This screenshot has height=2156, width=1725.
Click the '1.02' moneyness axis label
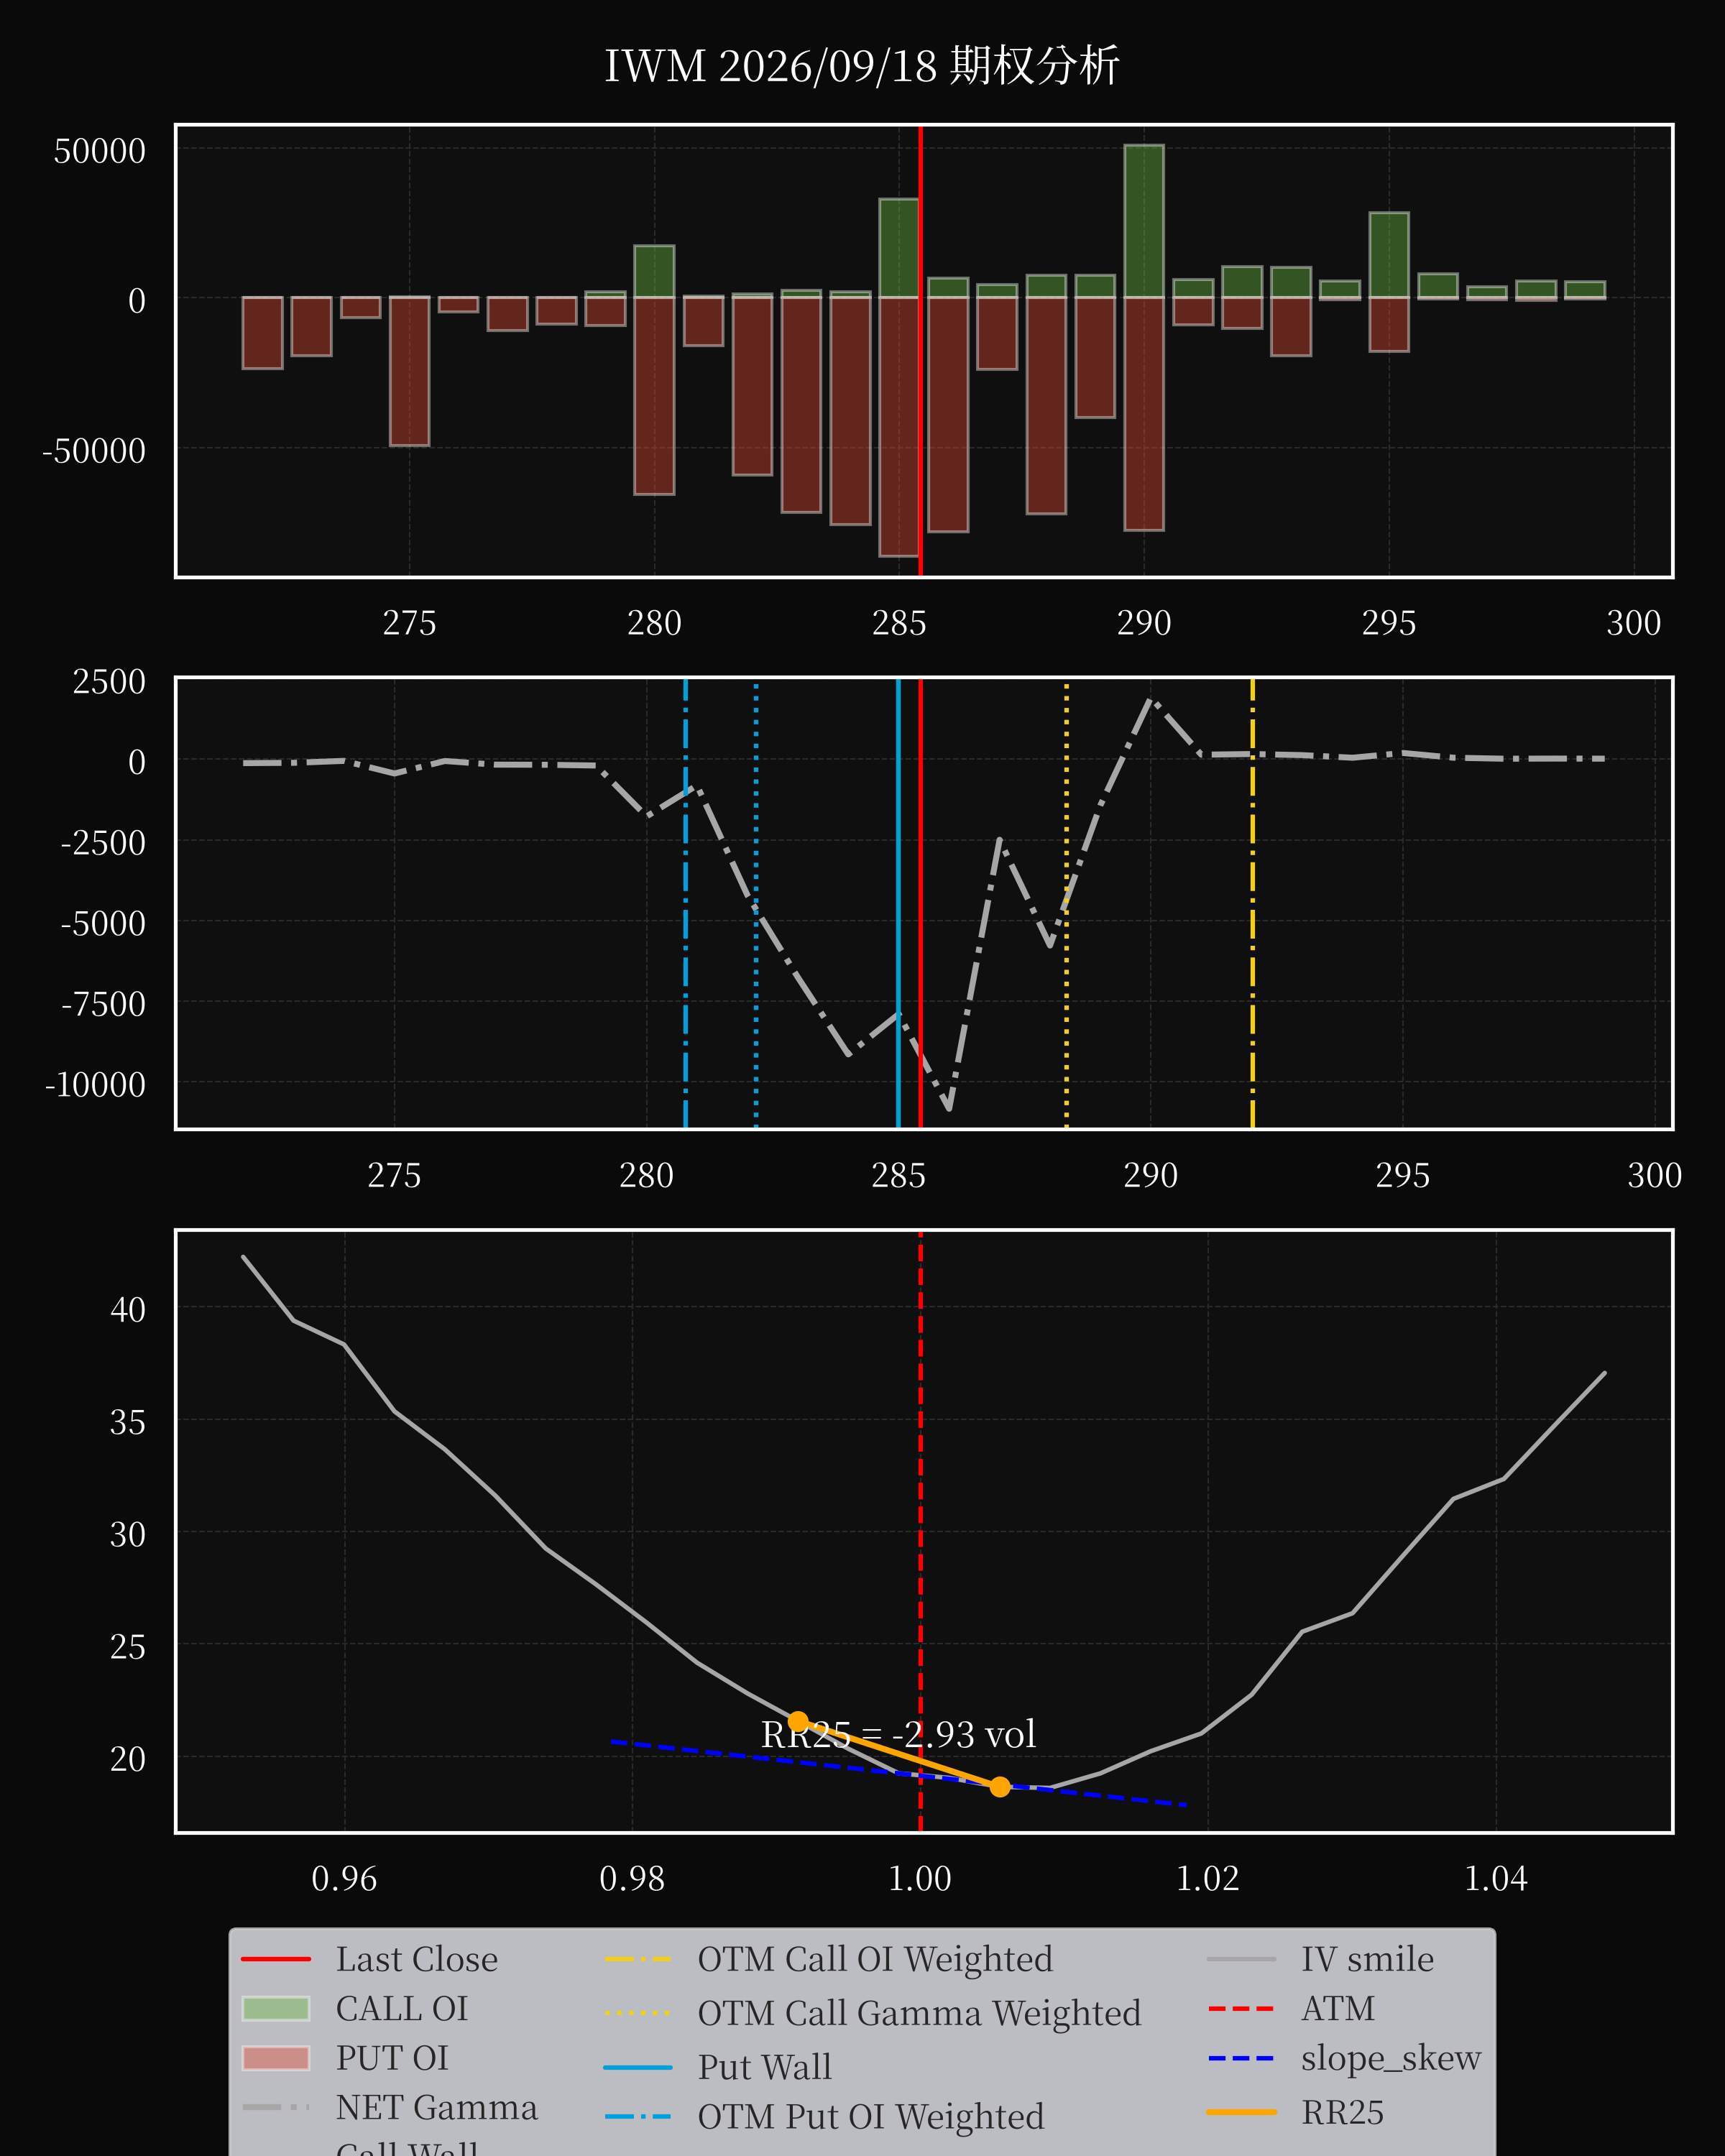tap(1208, 1879)
